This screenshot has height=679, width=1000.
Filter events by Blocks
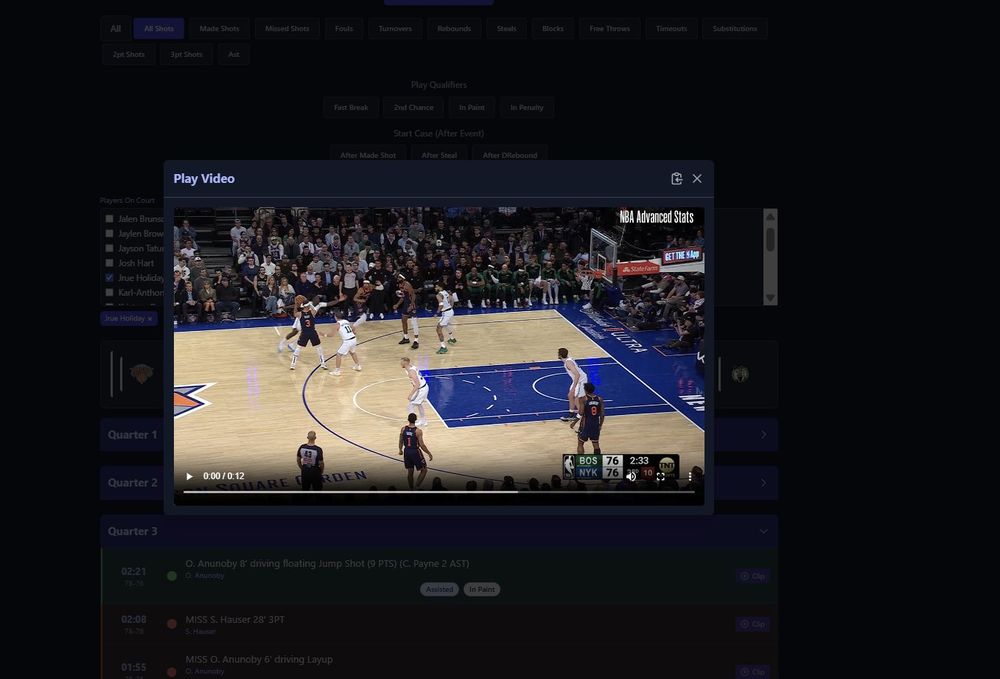[x=553, y=29]
